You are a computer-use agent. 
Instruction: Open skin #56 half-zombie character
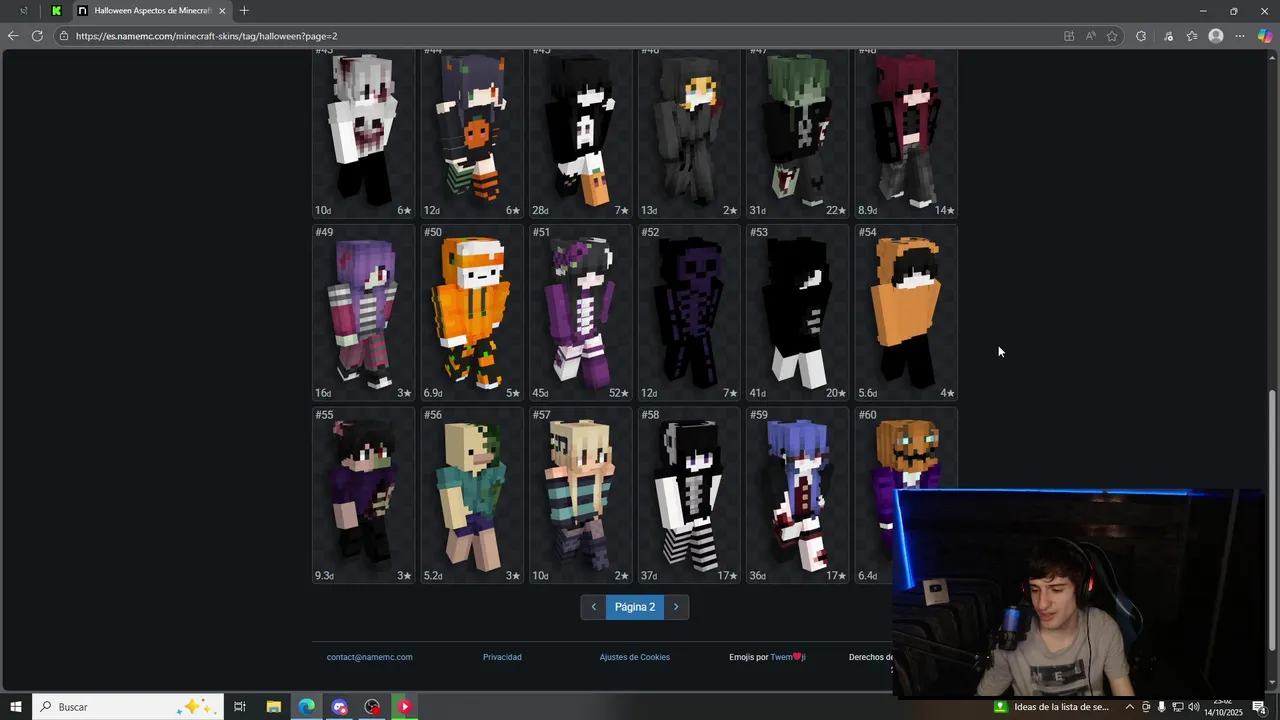pos(472,495)
